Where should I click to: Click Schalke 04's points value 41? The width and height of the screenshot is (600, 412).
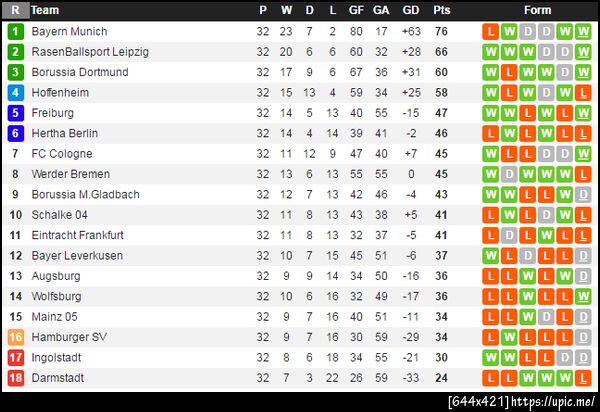441,215
